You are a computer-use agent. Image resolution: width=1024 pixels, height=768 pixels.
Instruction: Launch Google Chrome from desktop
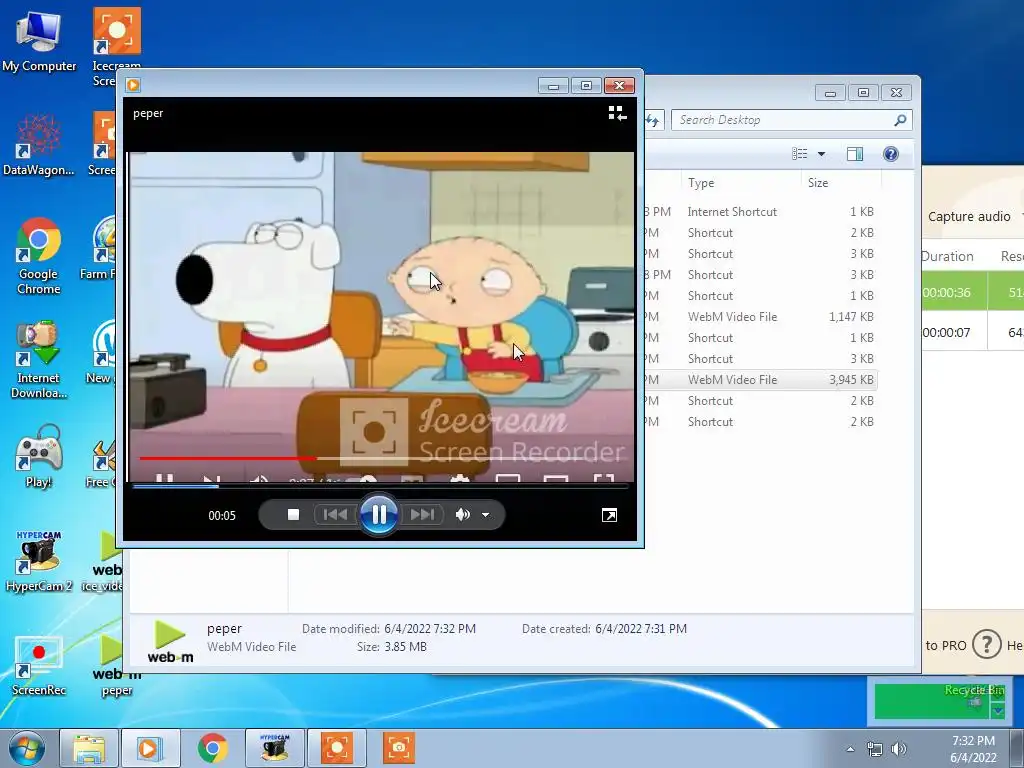39,256
